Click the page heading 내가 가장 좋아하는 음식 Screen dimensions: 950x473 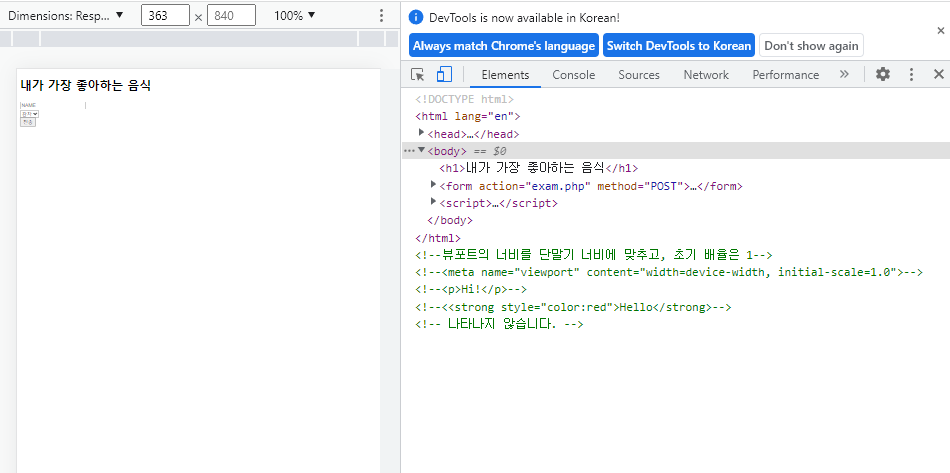tap(85, 85)
